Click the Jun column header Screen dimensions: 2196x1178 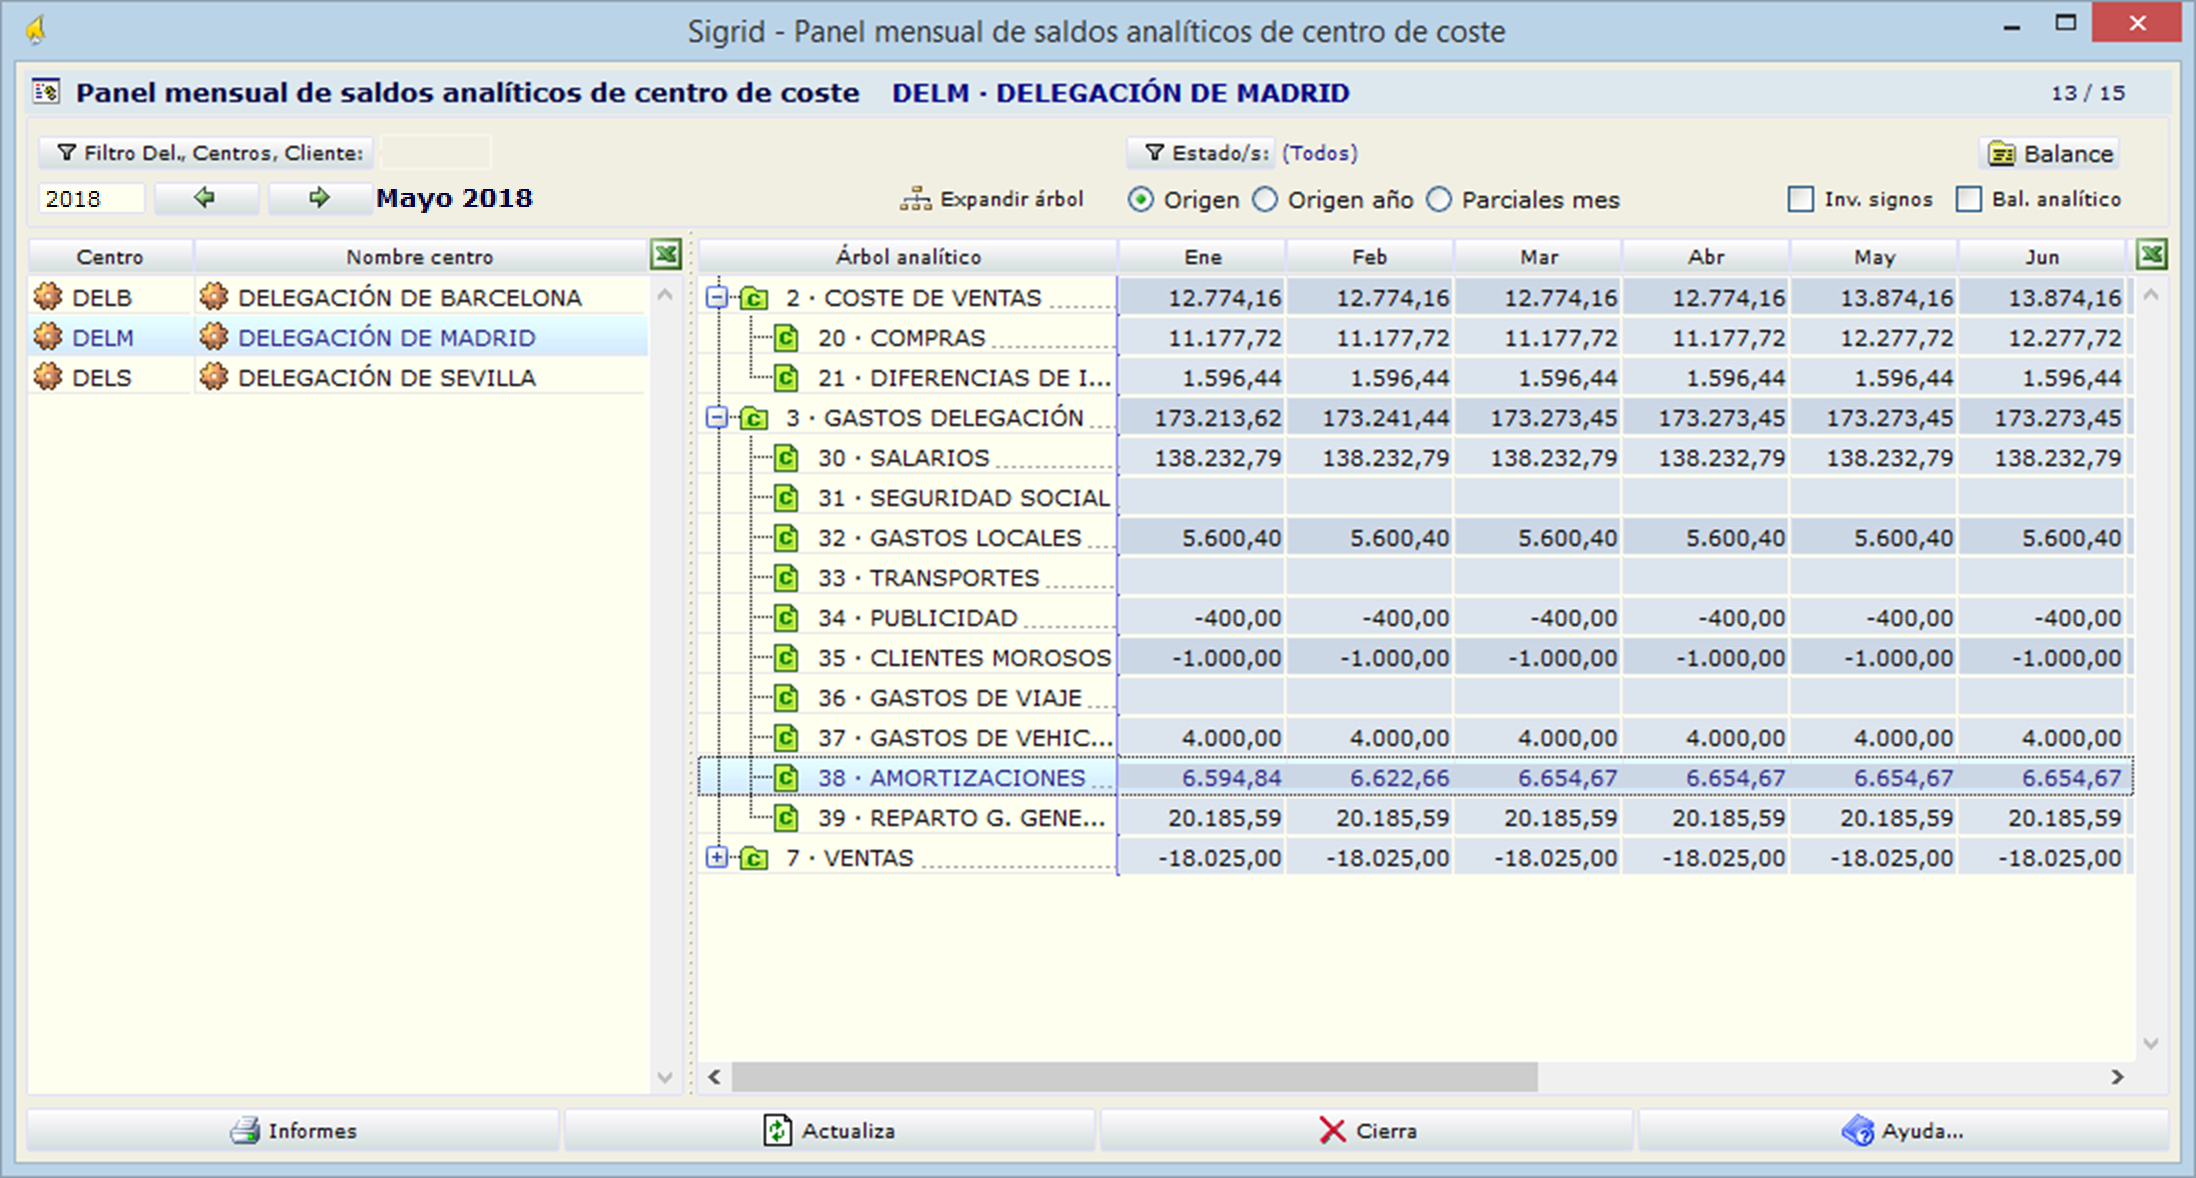[2043, 257]
